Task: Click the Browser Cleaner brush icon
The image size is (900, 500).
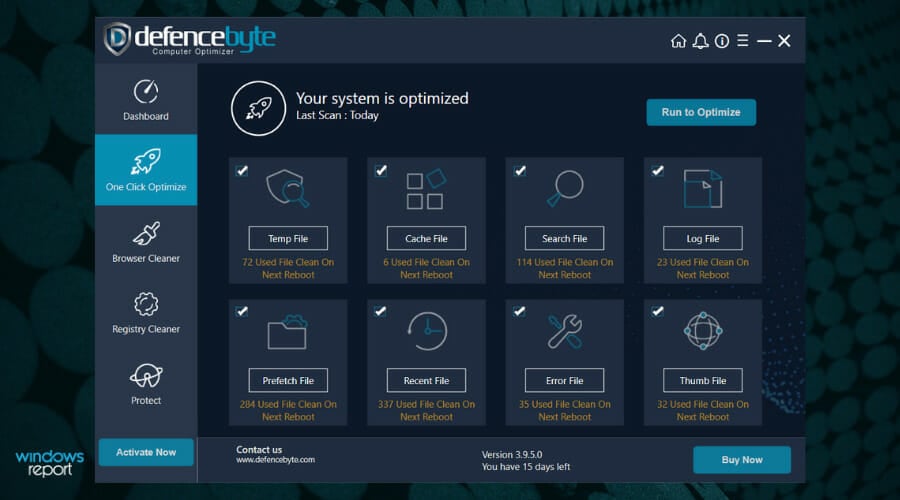Action: pyautogui.click(x=146, y=233)
